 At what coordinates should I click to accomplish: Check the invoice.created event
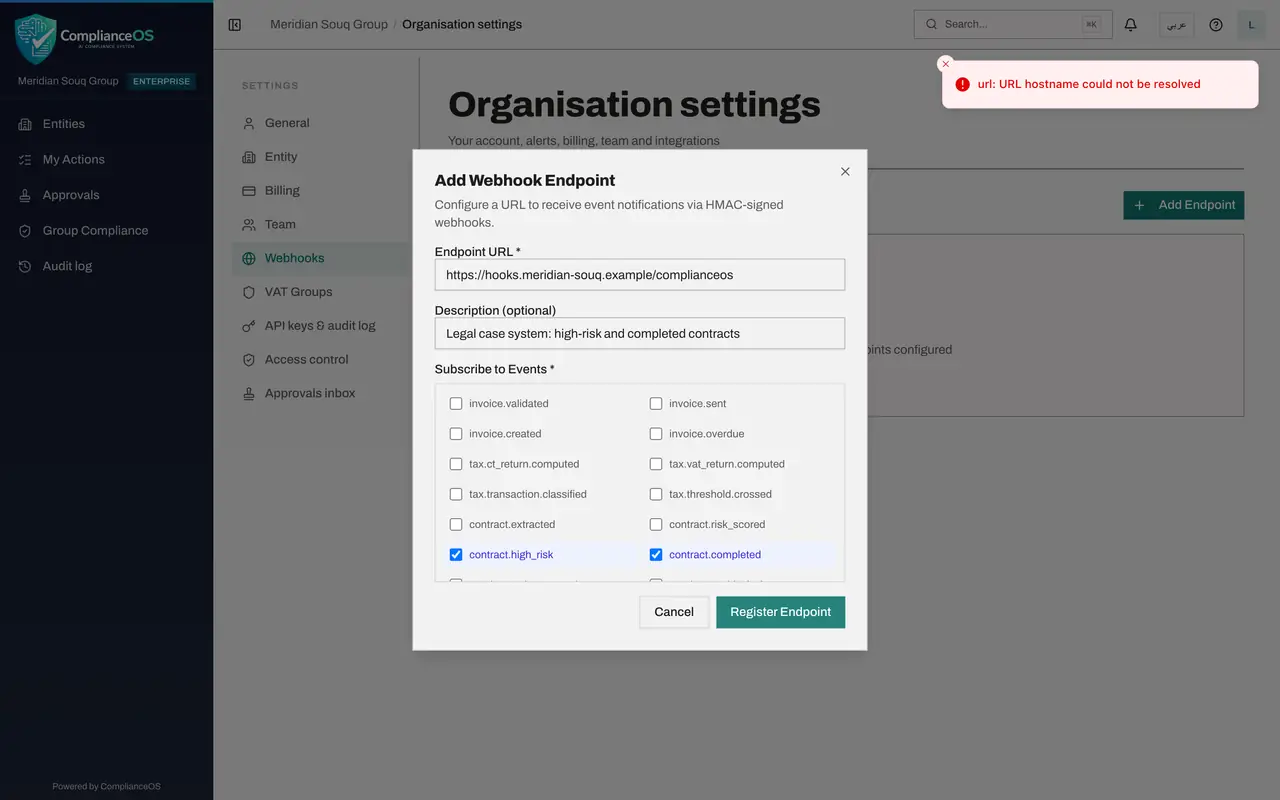pos(456,434)
